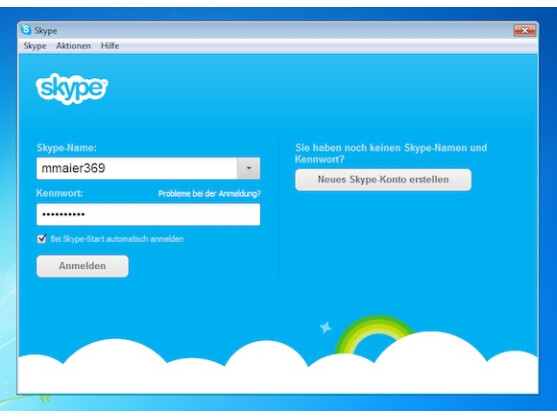The image size is (557, 418).
Task: Click the 'Skype-Name:' label text
Action: tap(66, 148)
